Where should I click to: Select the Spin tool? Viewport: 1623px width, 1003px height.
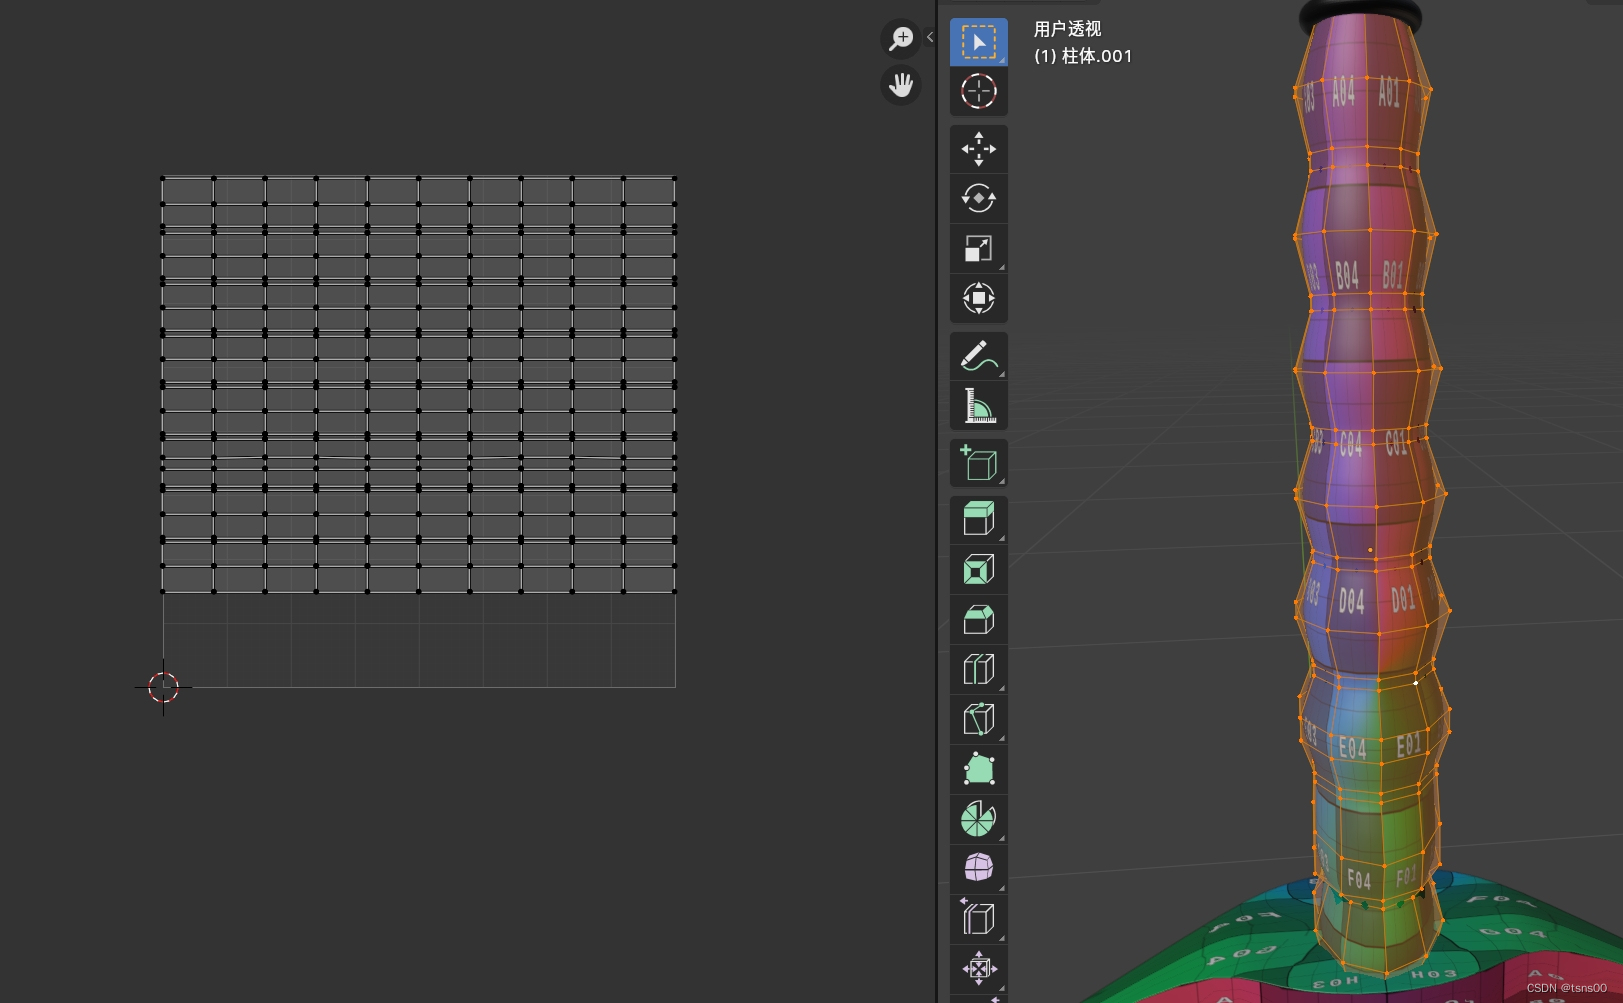tap(978, 818)
